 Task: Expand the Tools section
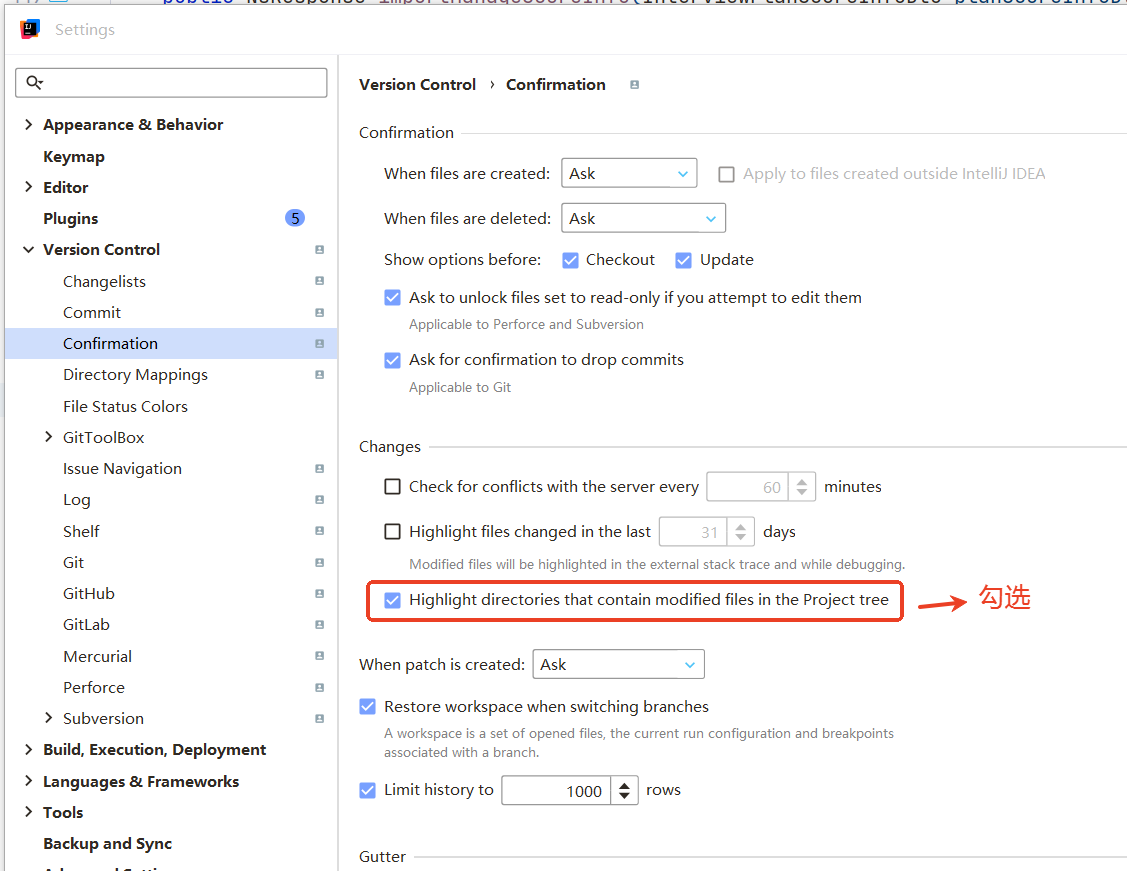pos(29,811)
